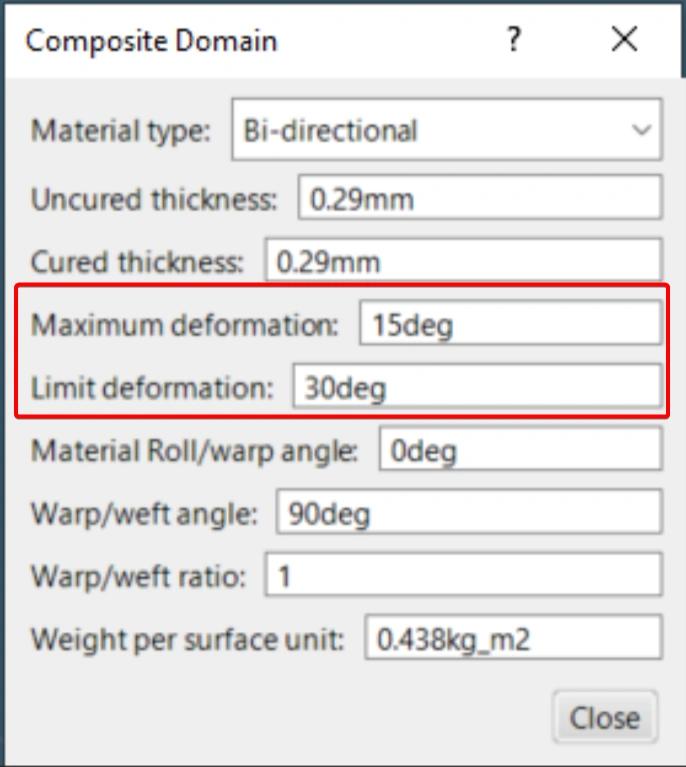Image resolution: width=686 pixels, height=767 pixels.
Task: Focus the Warp/weft ratio input box
Action: [x=462, y=577]
